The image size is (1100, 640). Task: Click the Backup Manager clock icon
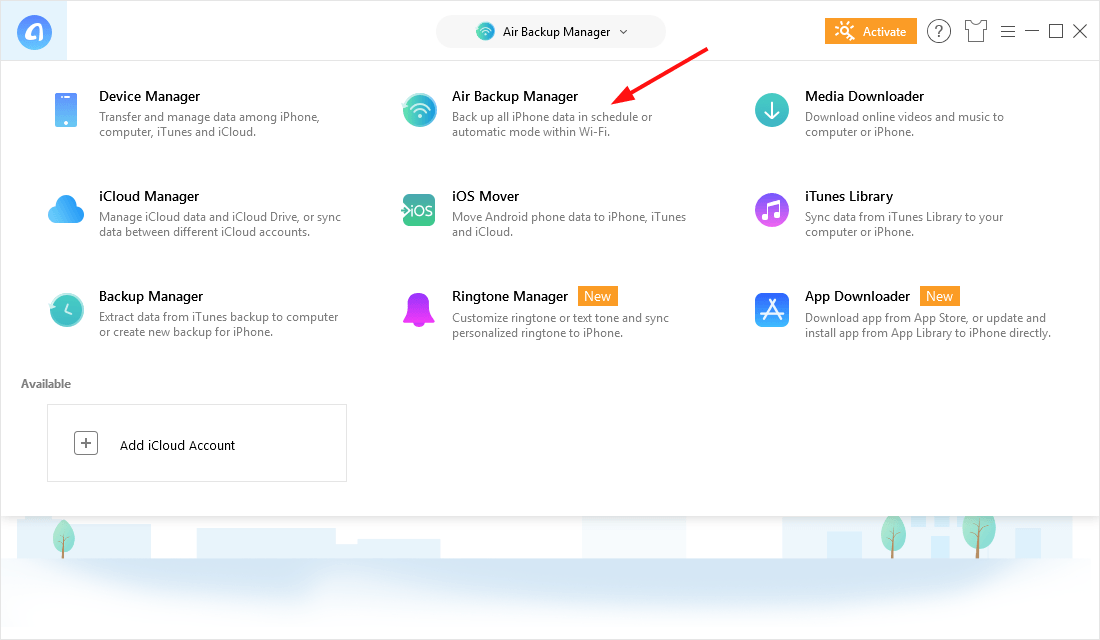tap(66, 309)
